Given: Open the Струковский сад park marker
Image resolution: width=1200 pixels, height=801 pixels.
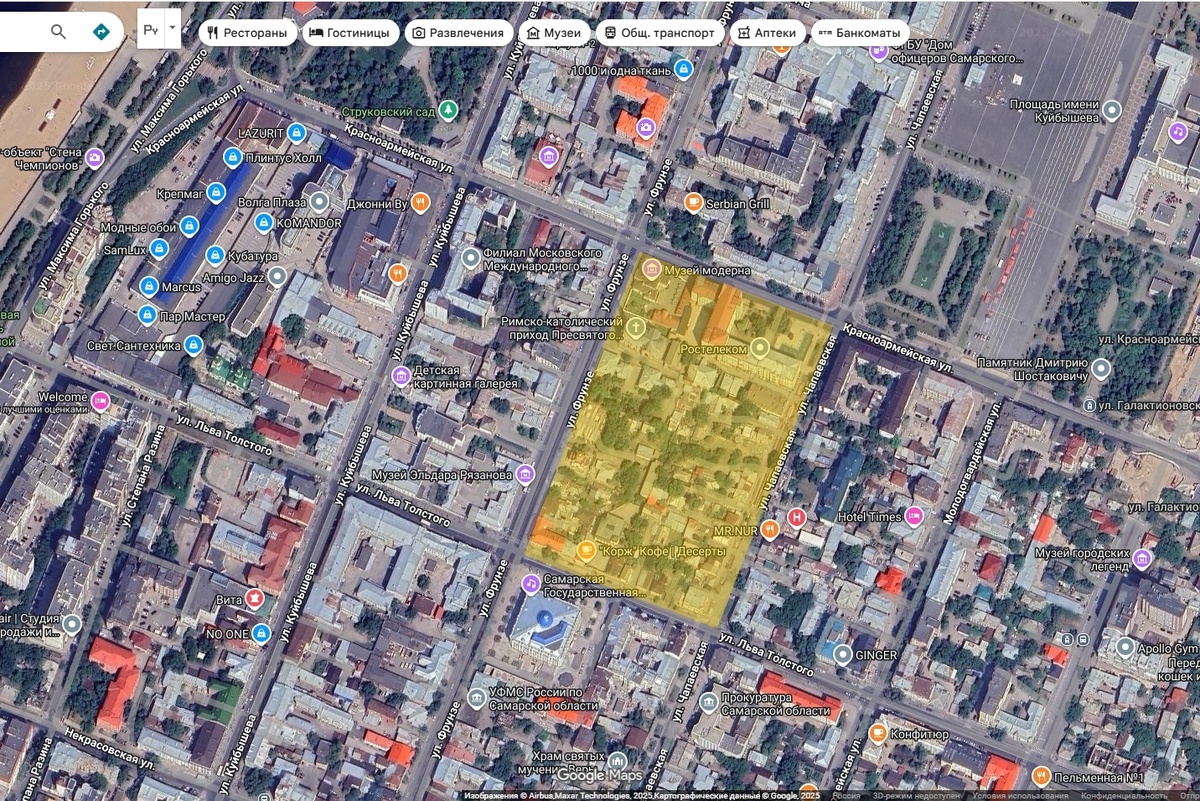Looking at the screenshot, I should tap(449, 111).
